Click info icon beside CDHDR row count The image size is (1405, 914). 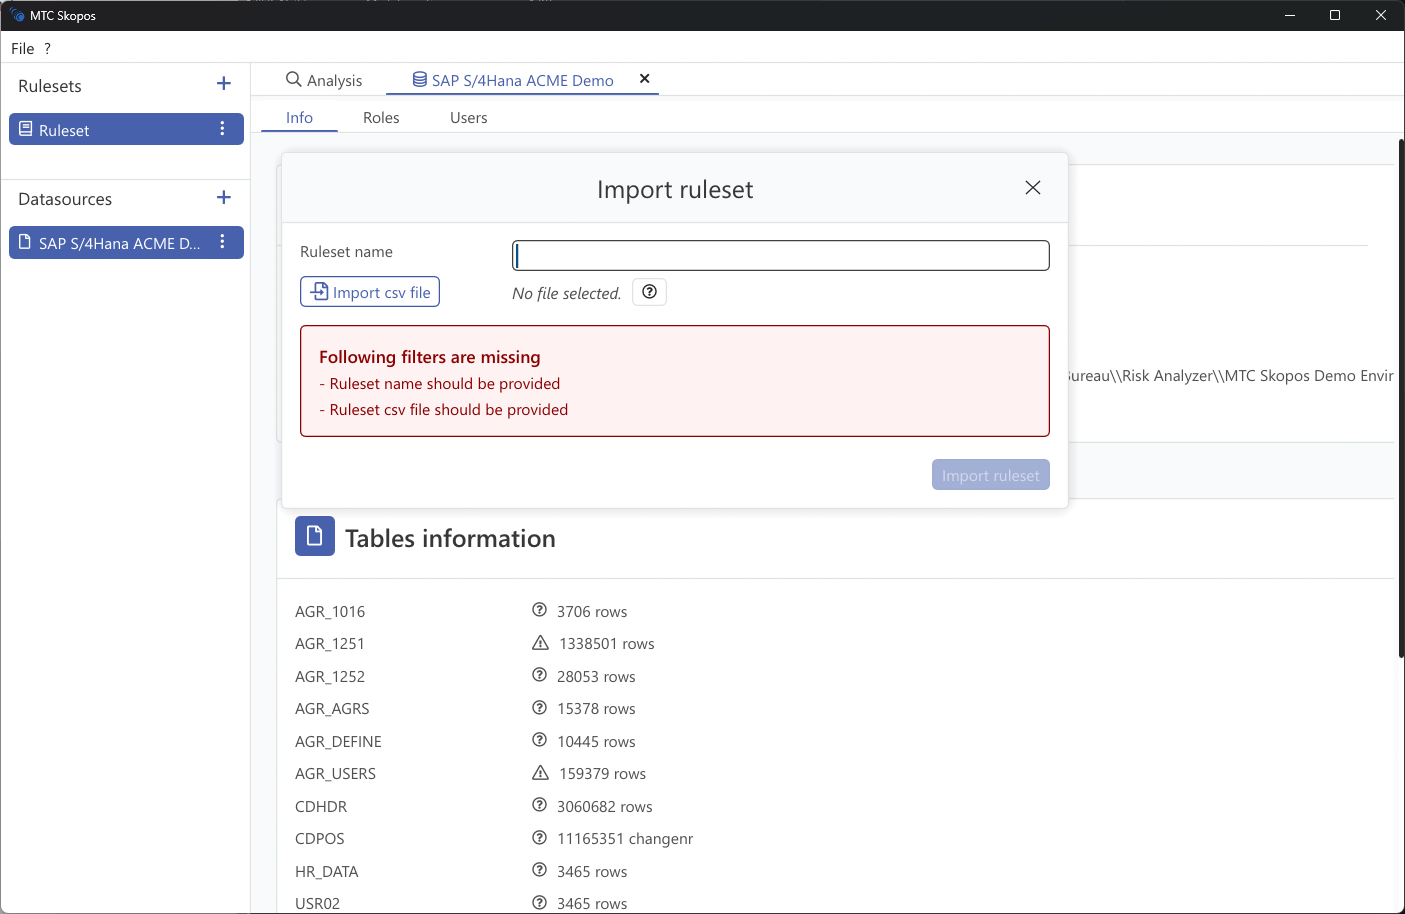(539, 806)
